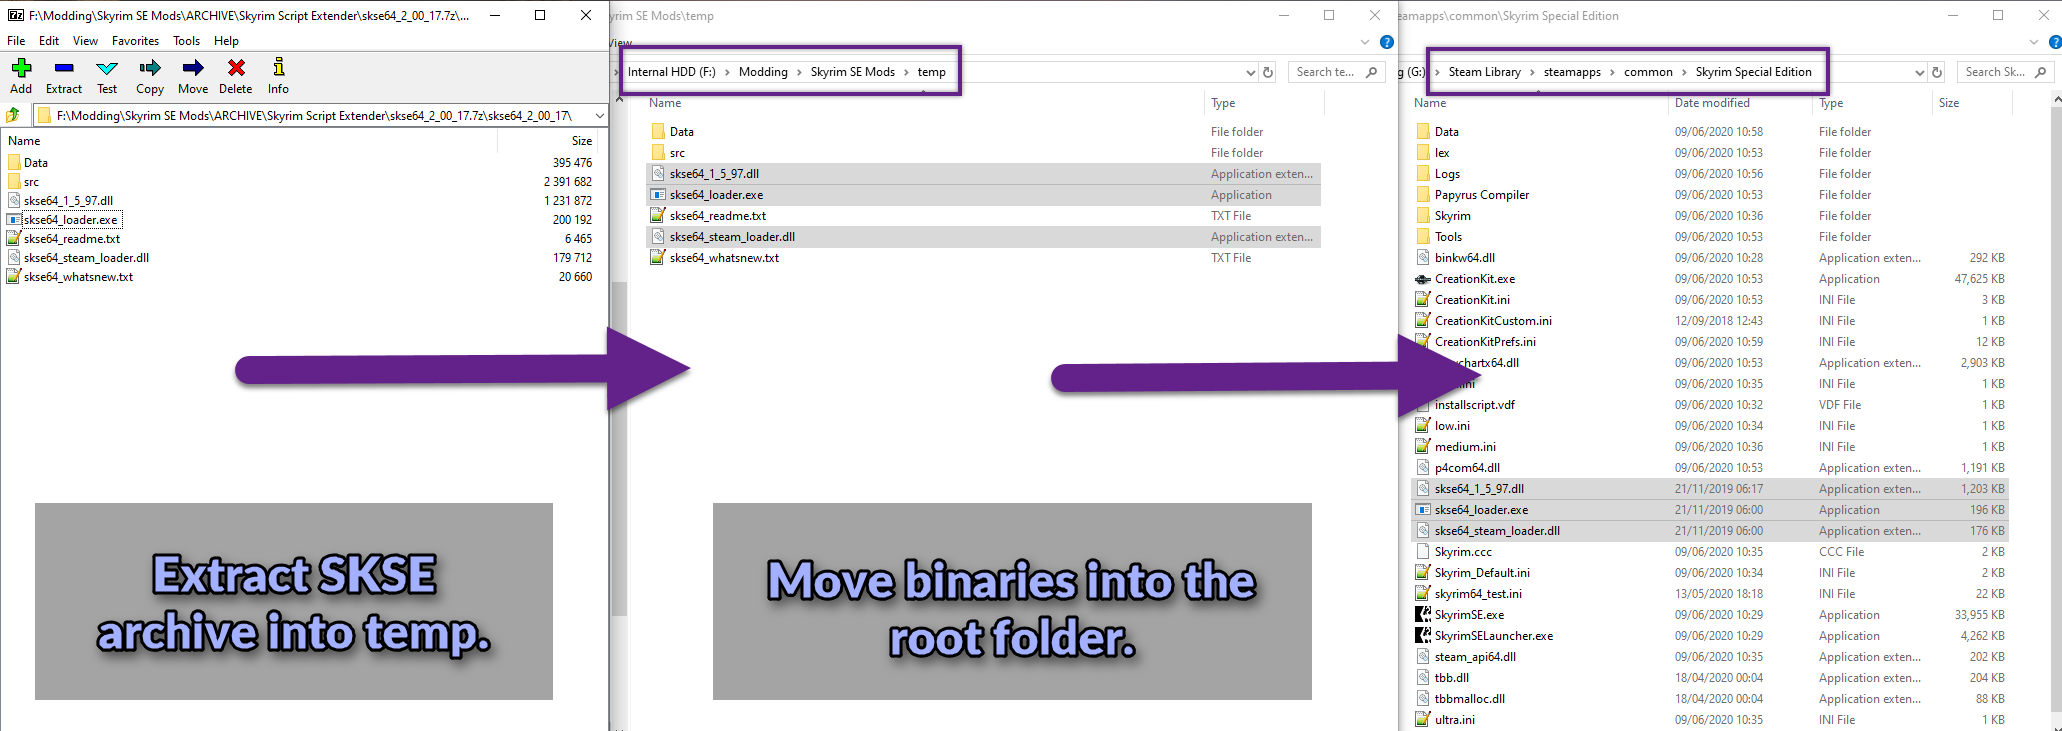Select SkyrimSELauncher.exe icon
Viewport: 2062px width, 731px height.
[1423, 636]
